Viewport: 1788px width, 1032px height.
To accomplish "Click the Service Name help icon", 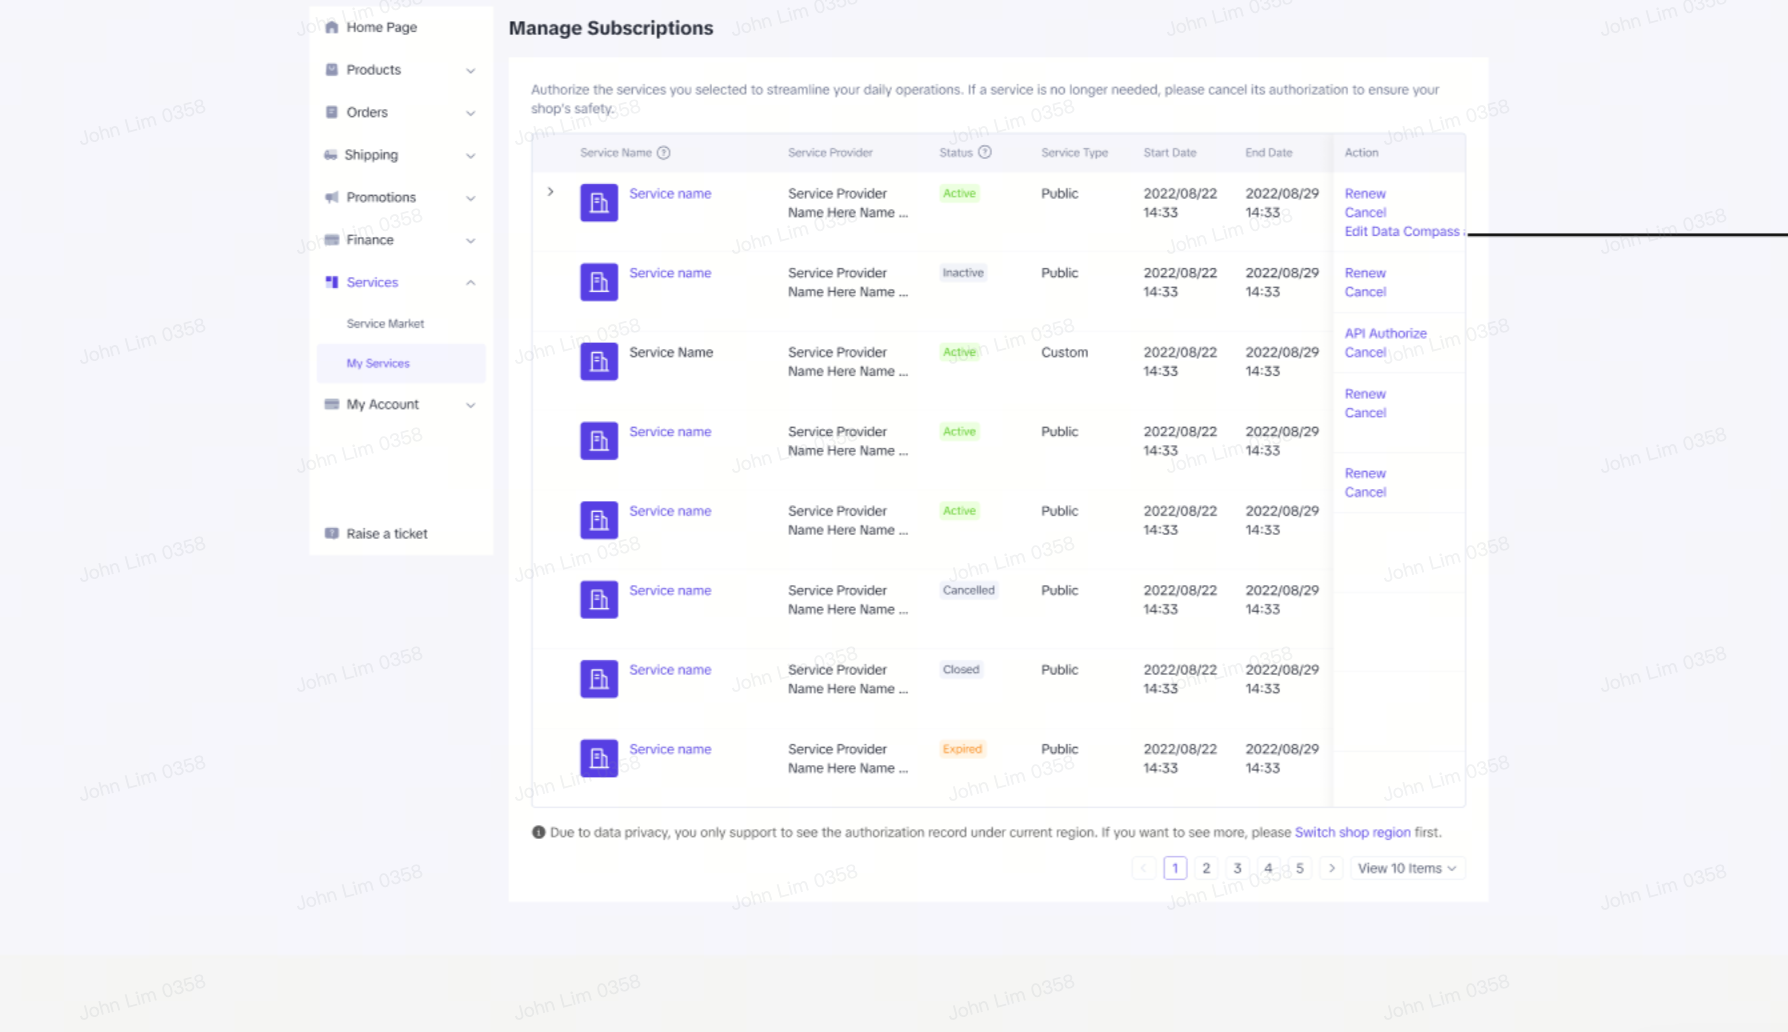I will [664, 153].
